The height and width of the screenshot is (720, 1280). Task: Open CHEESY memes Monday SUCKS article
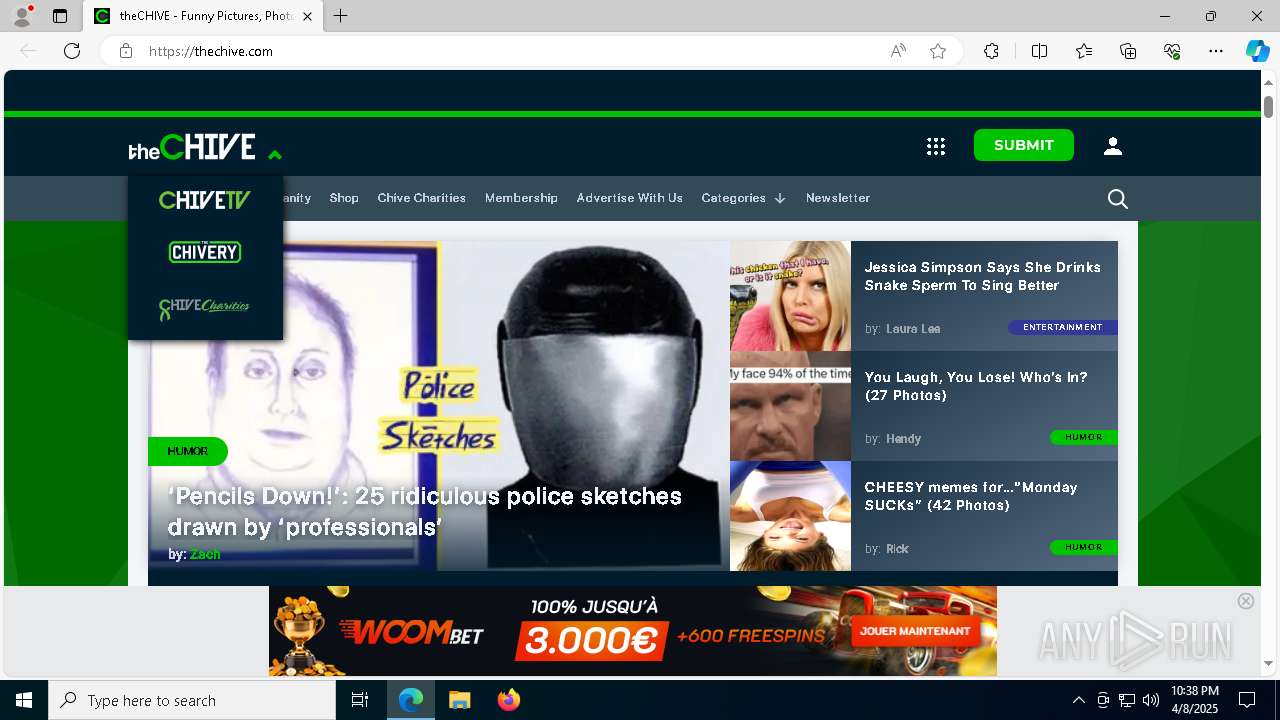point(971,496)
